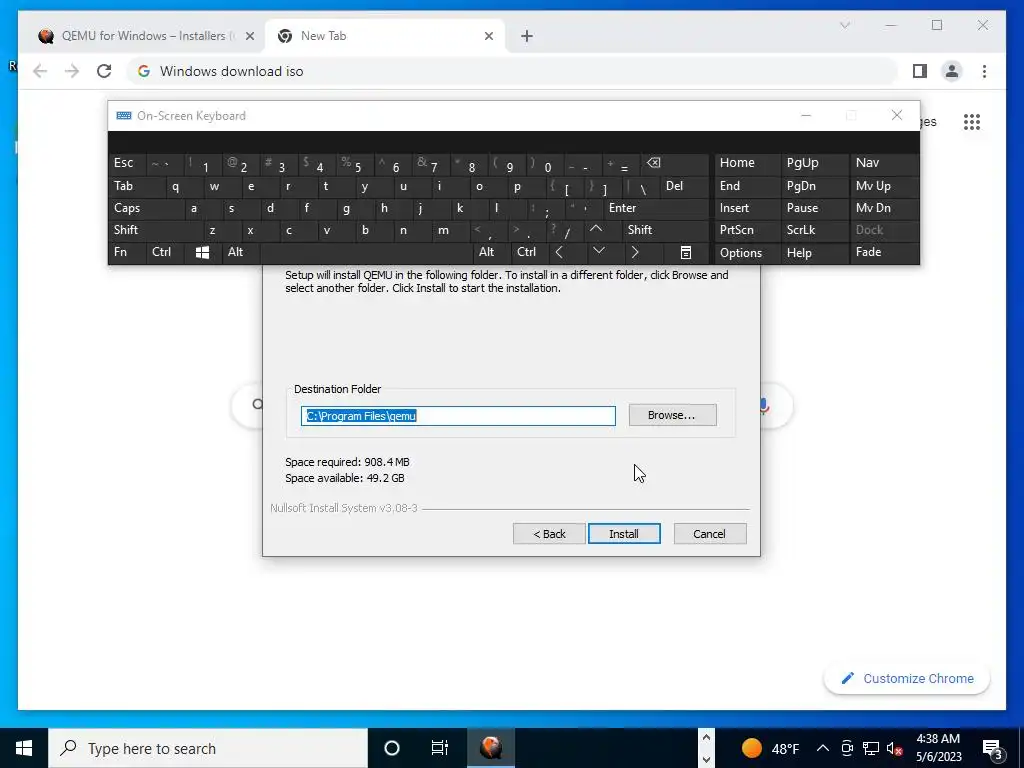
Task: Click the Nav key on On-Screen Keyboard
Action: pyautogui.click(x=884, y=163)
